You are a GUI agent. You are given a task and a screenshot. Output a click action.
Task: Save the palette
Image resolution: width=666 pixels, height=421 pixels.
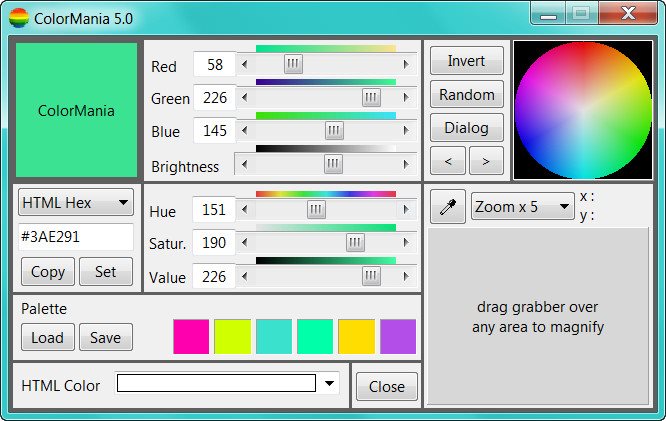pos(106,337)
